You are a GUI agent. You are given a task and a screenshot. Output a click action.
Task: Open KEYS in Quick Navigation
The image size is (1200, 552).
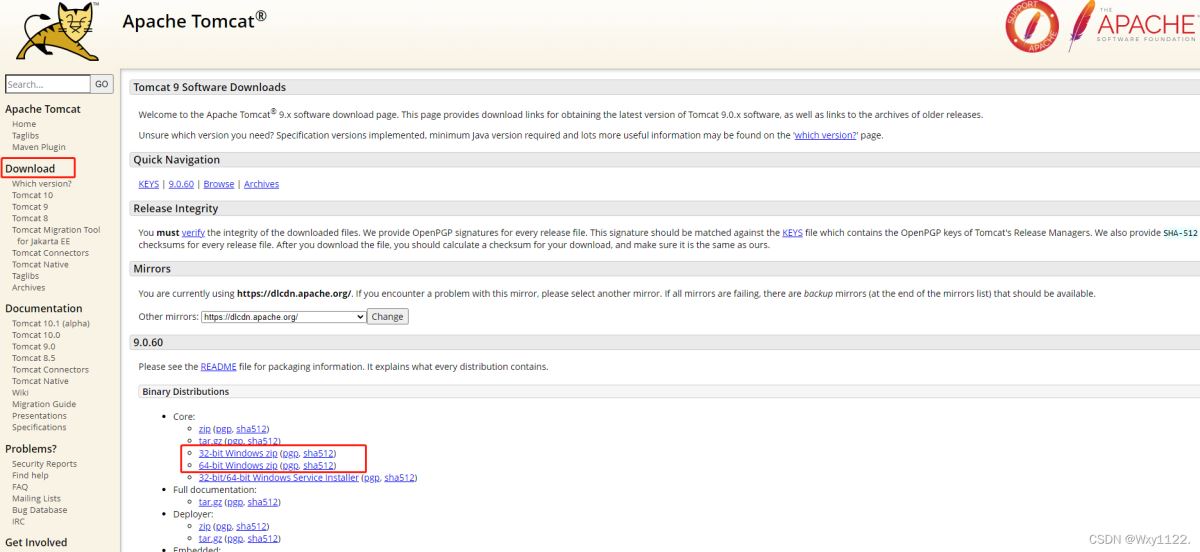pyautogui.click(x=148, y=184)
